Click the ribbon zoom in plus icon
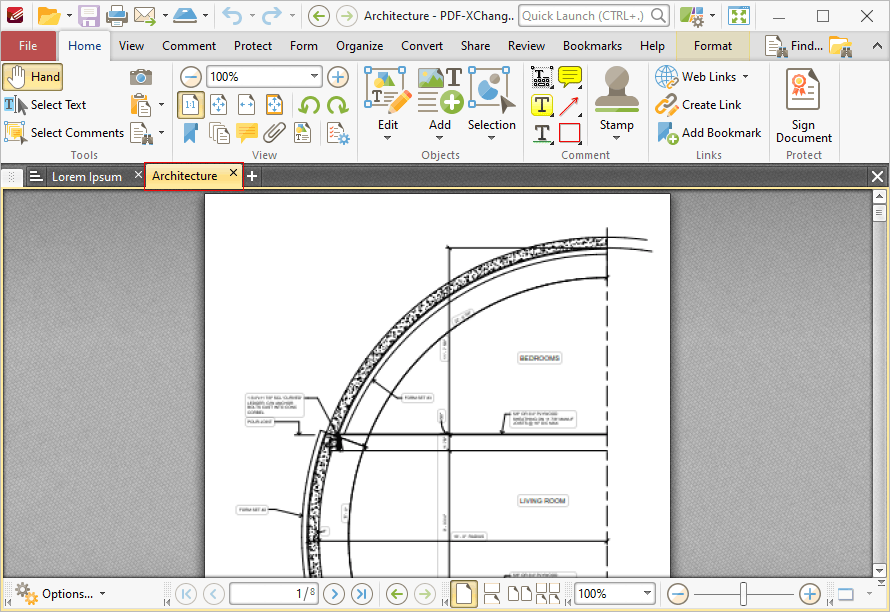The height and width of the screenshot is (612, 890). [338, 77]
